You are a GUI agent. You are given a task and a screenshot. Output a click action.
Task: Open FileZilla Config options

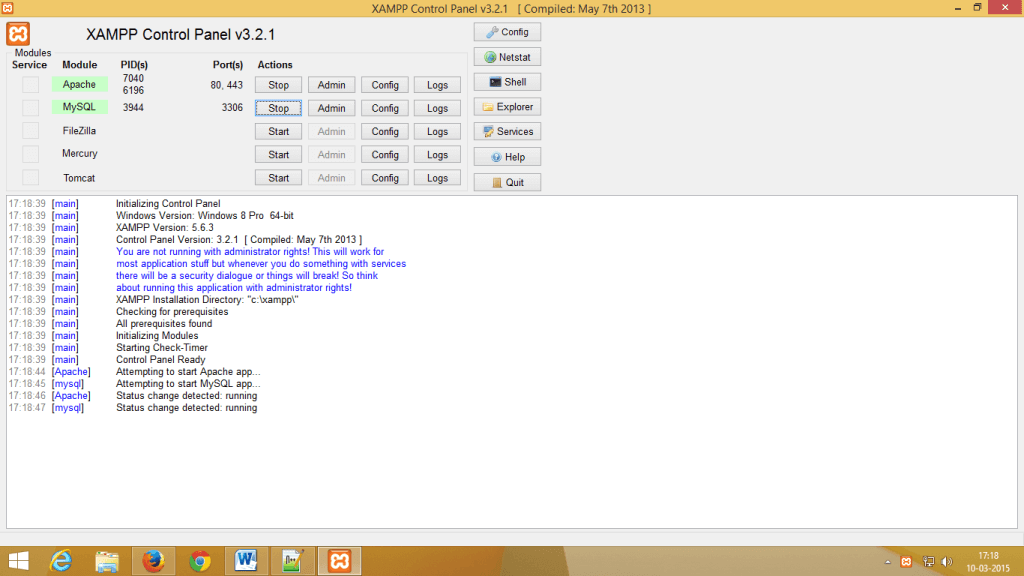click(x=385, y=131)
